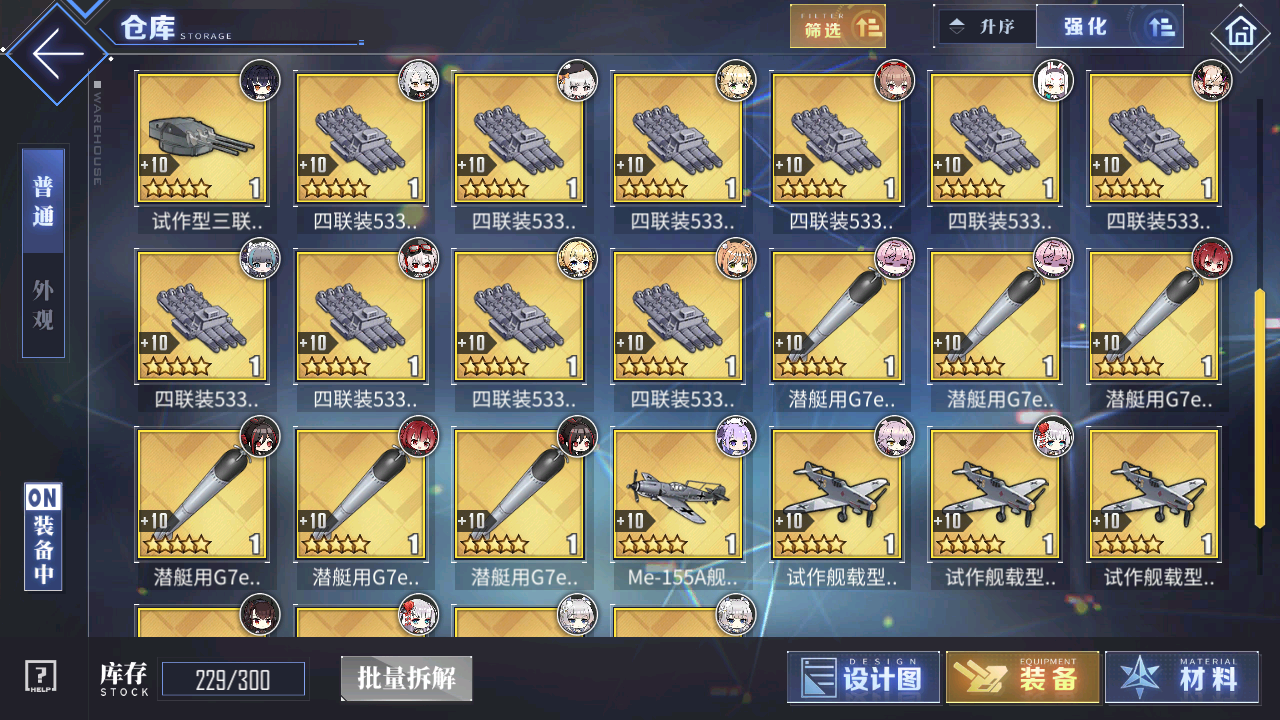This screenshot has width=1280, height=720.
Task: Switch to the 外观 tab
Action: [x=44, y=306]
